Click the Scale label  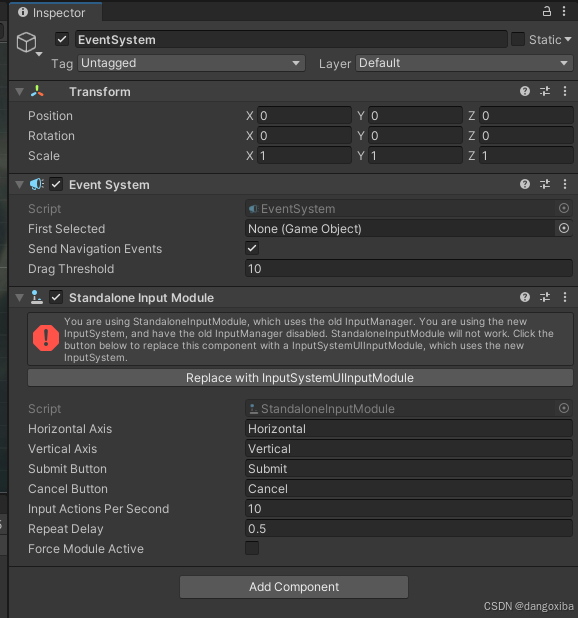(x=44, y=156)
